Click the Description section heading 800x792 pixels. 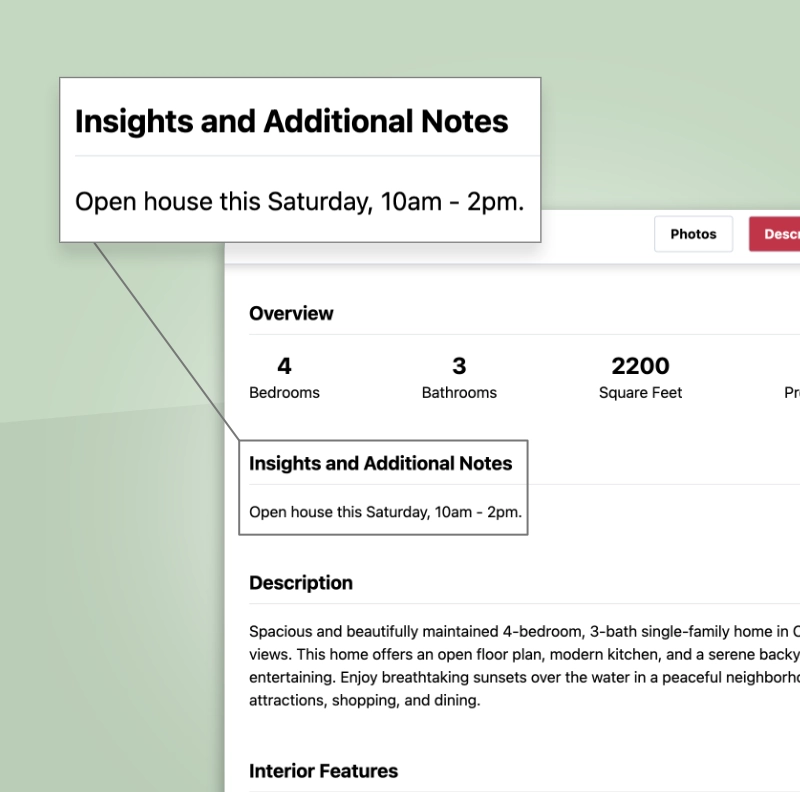click(x=300, y=583)
